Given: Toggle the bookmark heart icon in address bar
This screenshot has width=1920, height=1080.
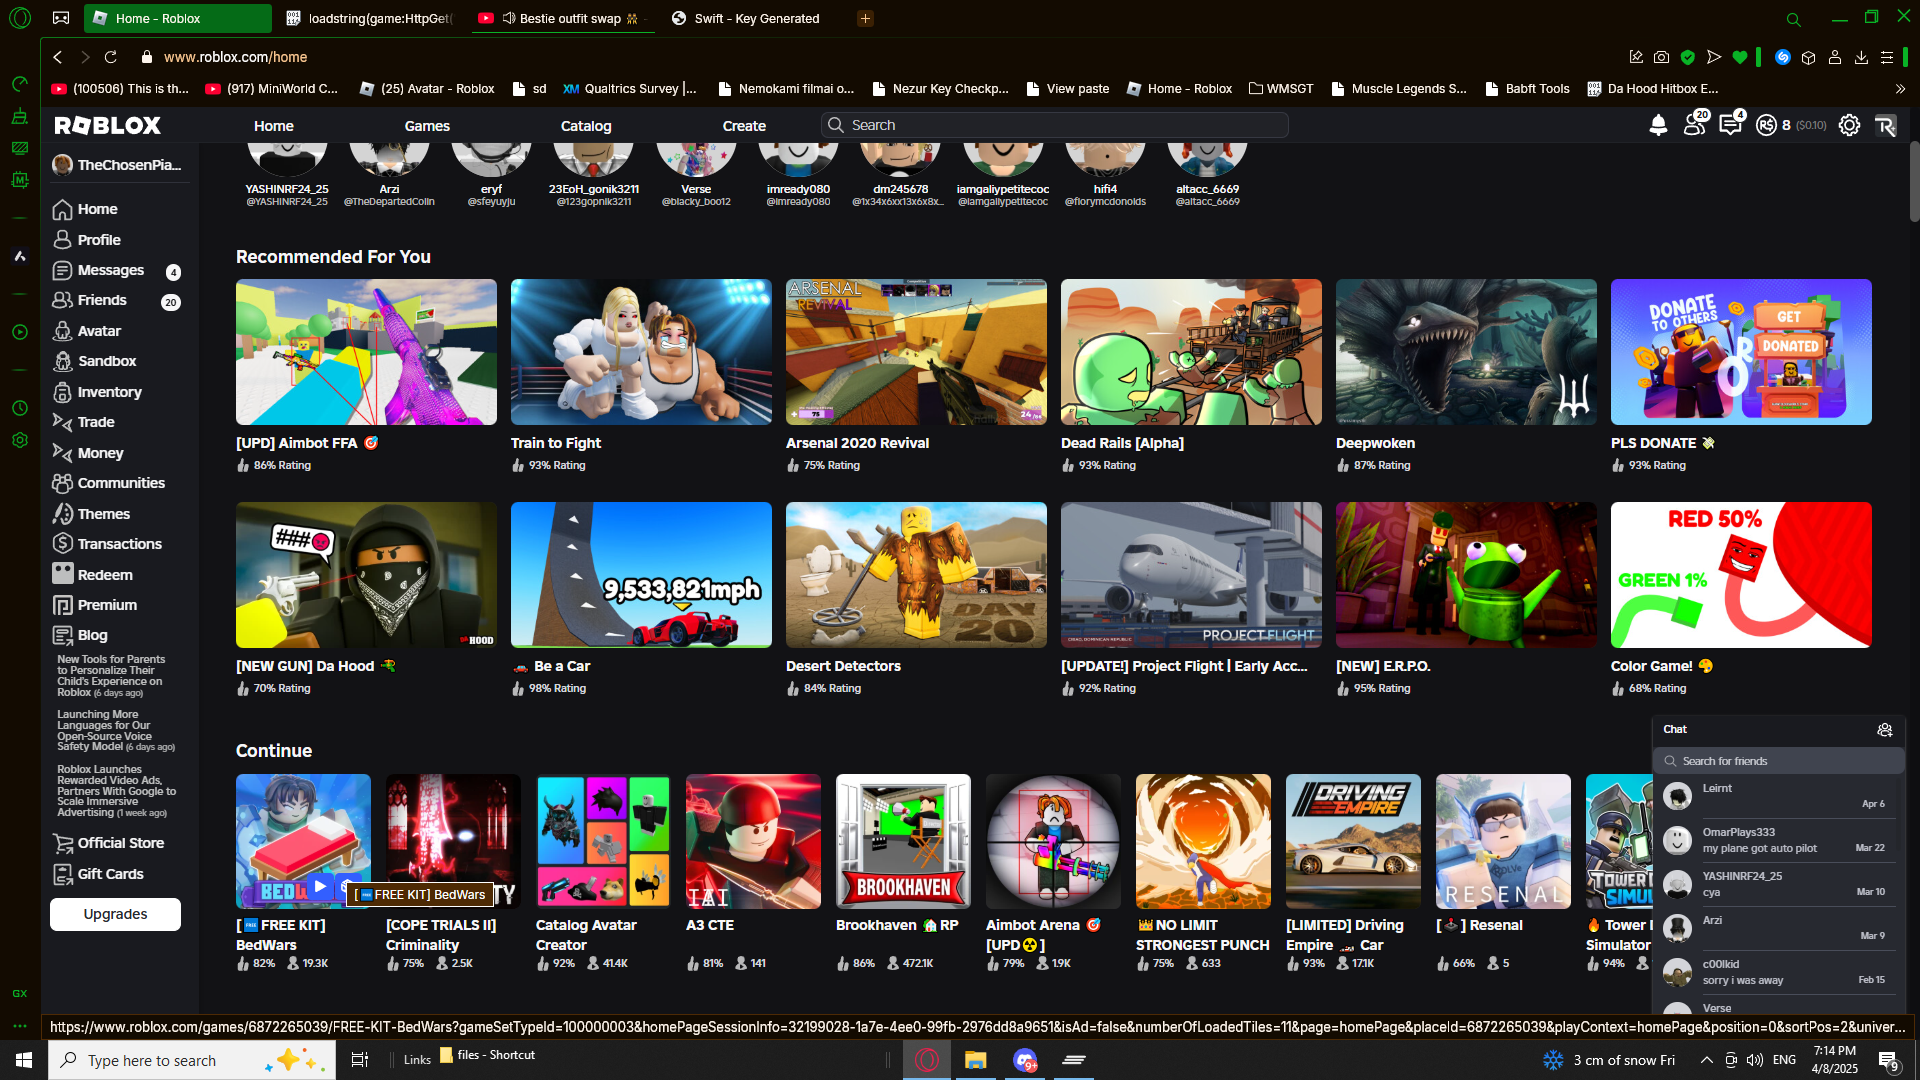Looking at the screenshot, I should (1740, 57).
